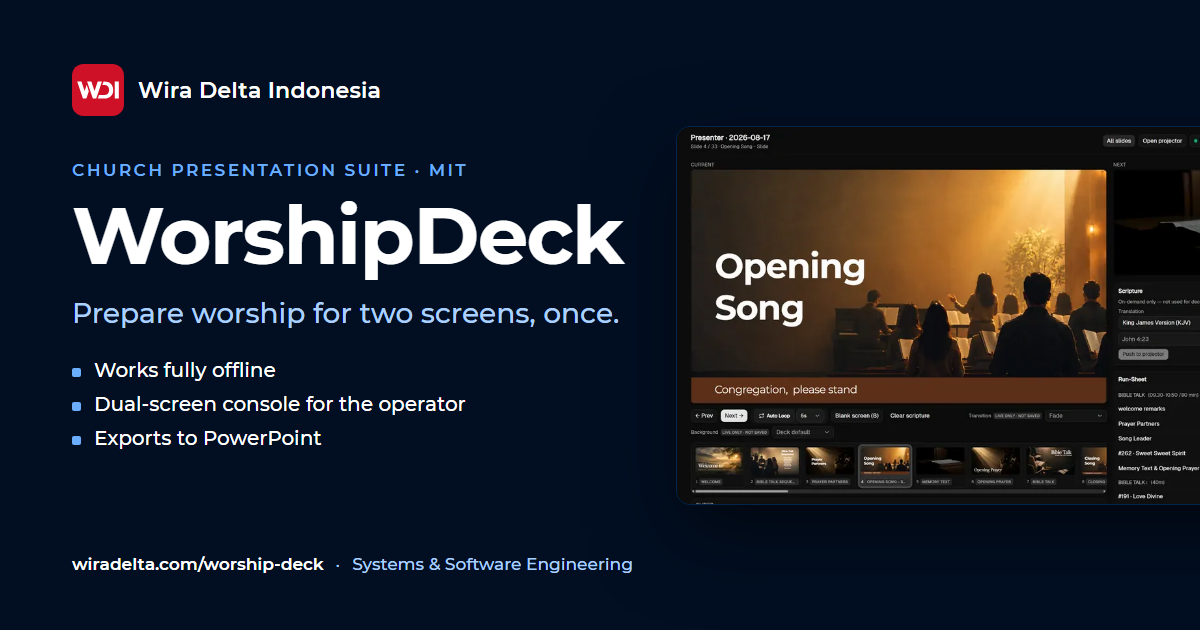The height and width of the screenshot is (630, 1200).
Task: Select the Welcome slide thumbnail
Action: click(720, 466)
